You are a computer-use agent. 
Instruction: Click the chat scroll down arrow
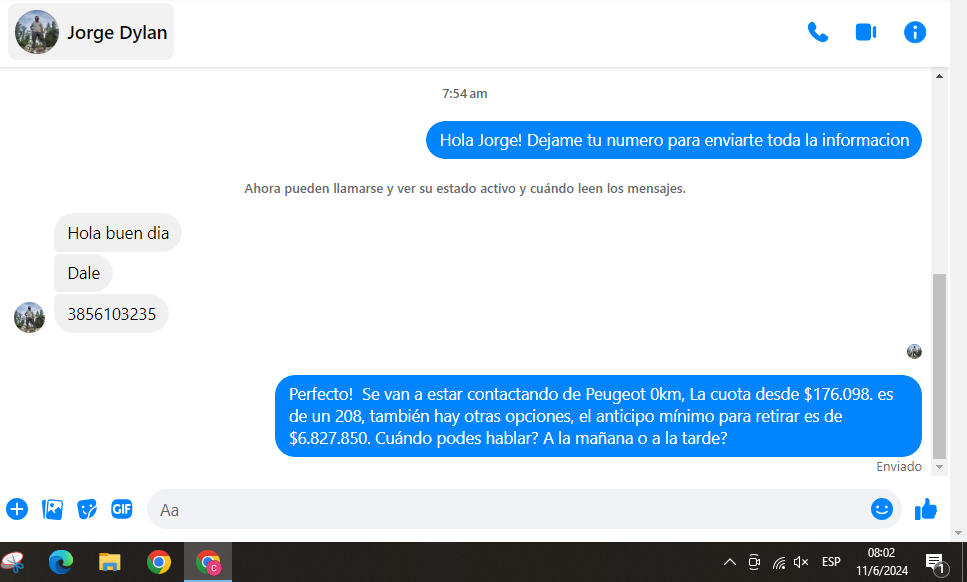tap(939, 467)
